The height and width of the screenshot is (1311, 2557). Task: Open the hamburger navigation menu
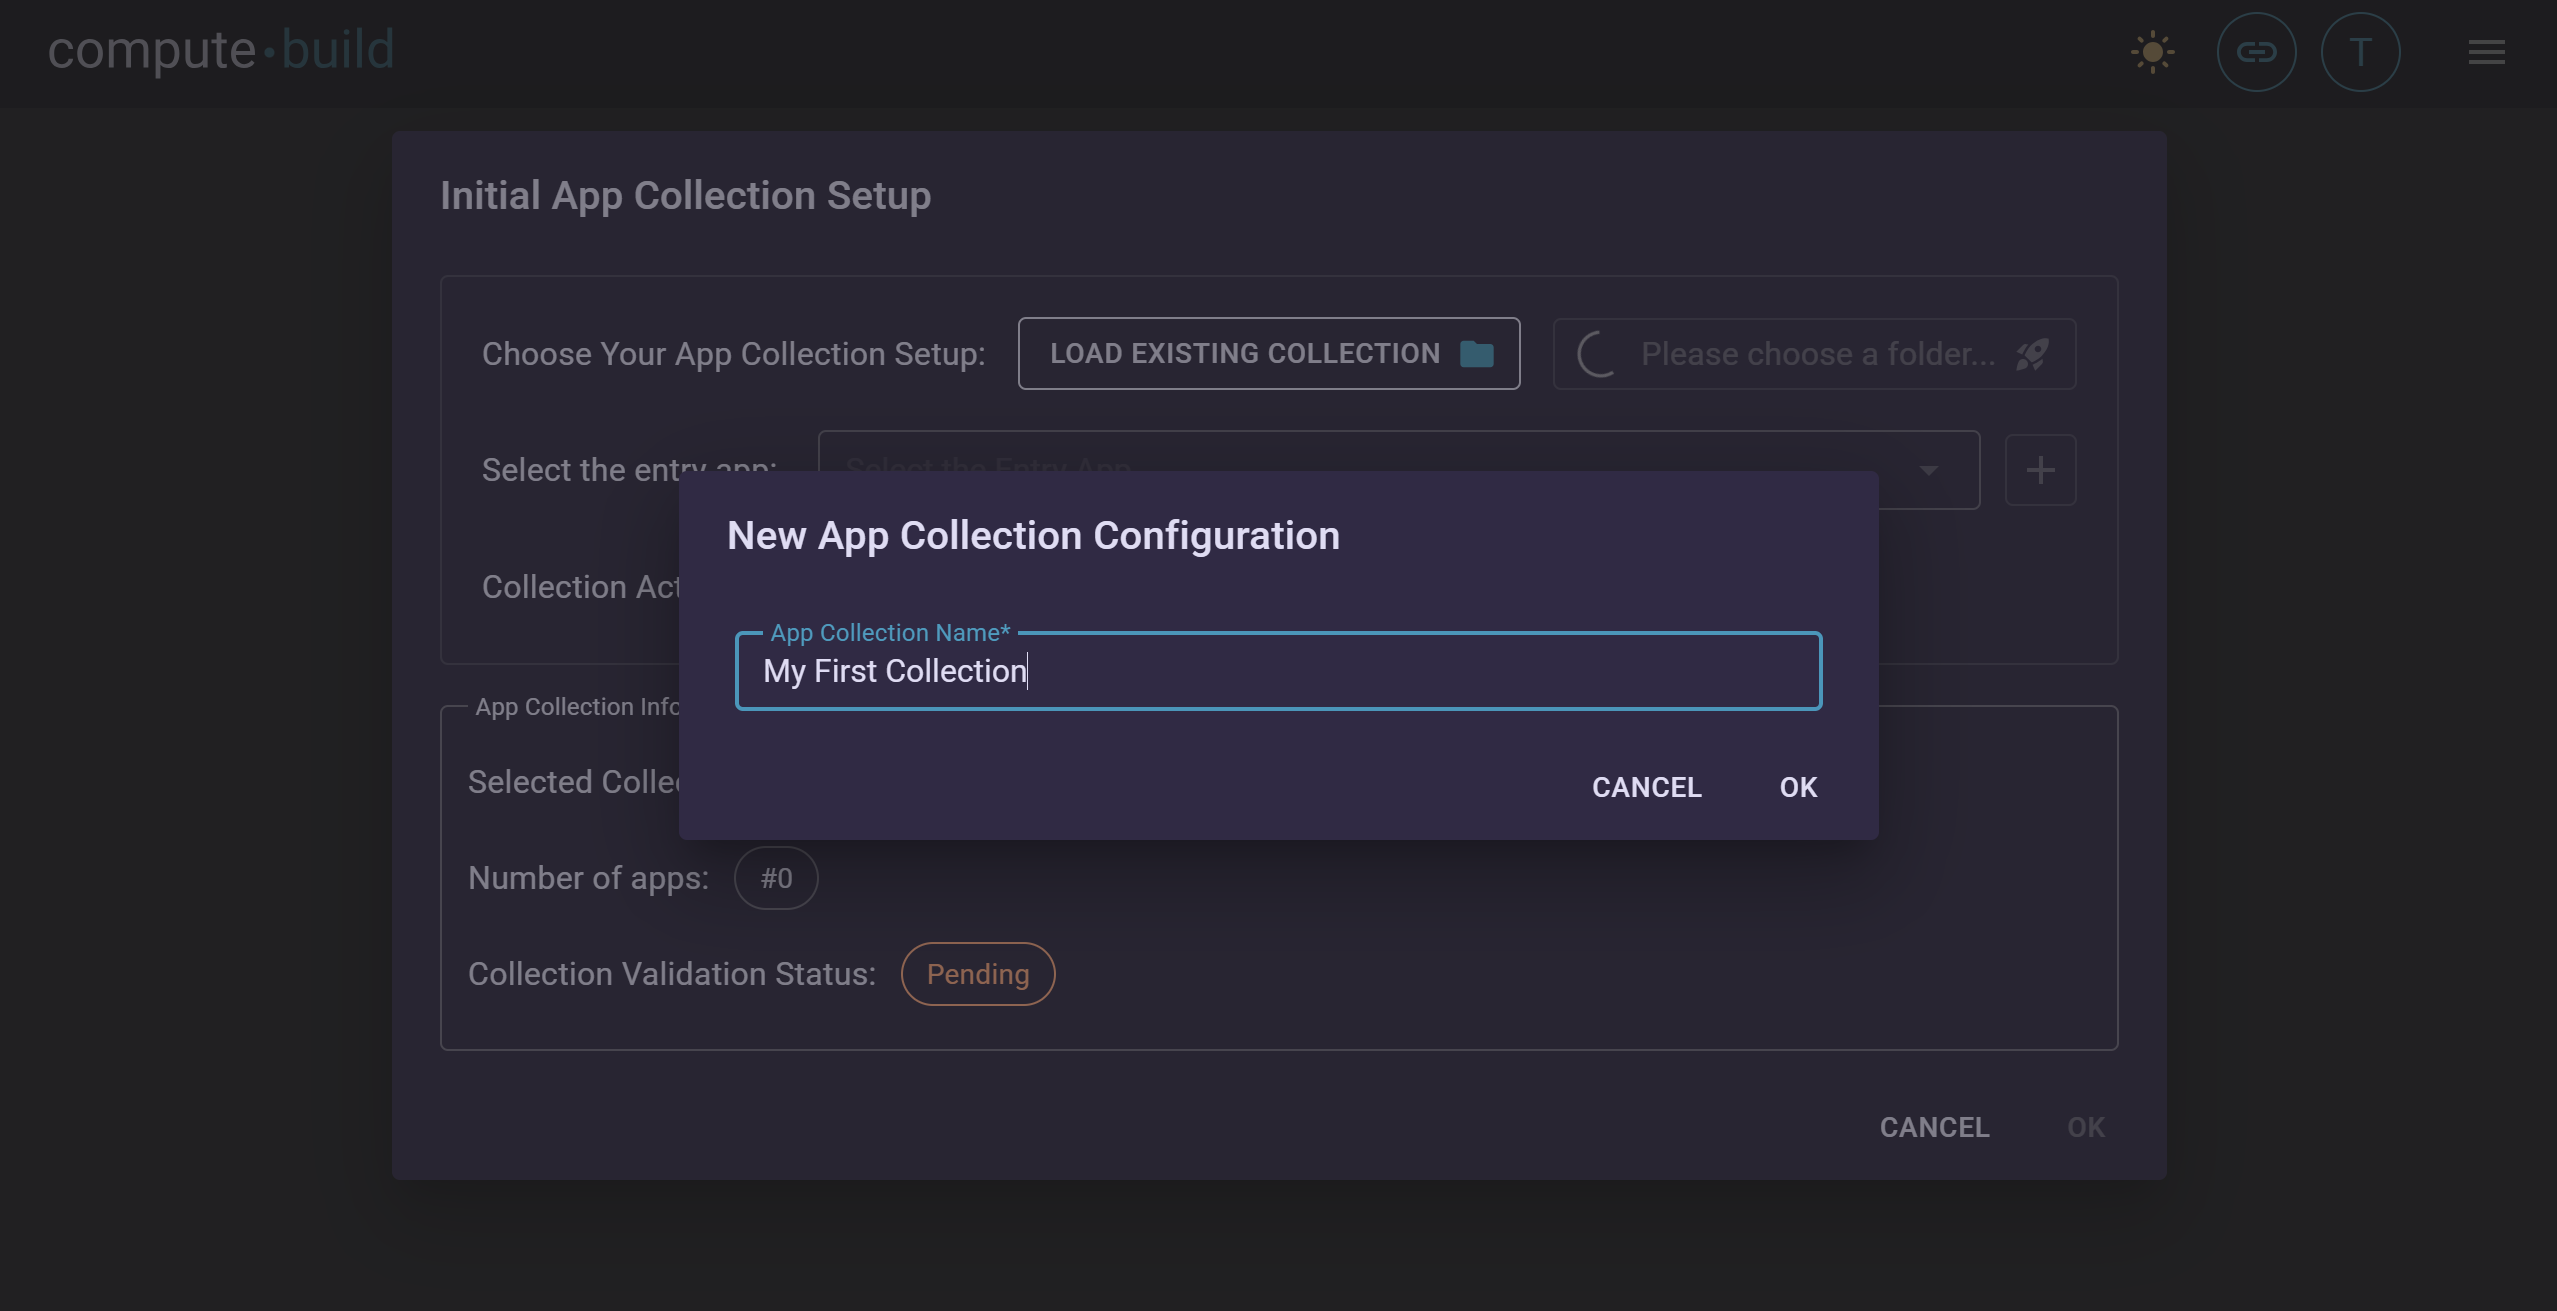click(x=2486, y=52)
